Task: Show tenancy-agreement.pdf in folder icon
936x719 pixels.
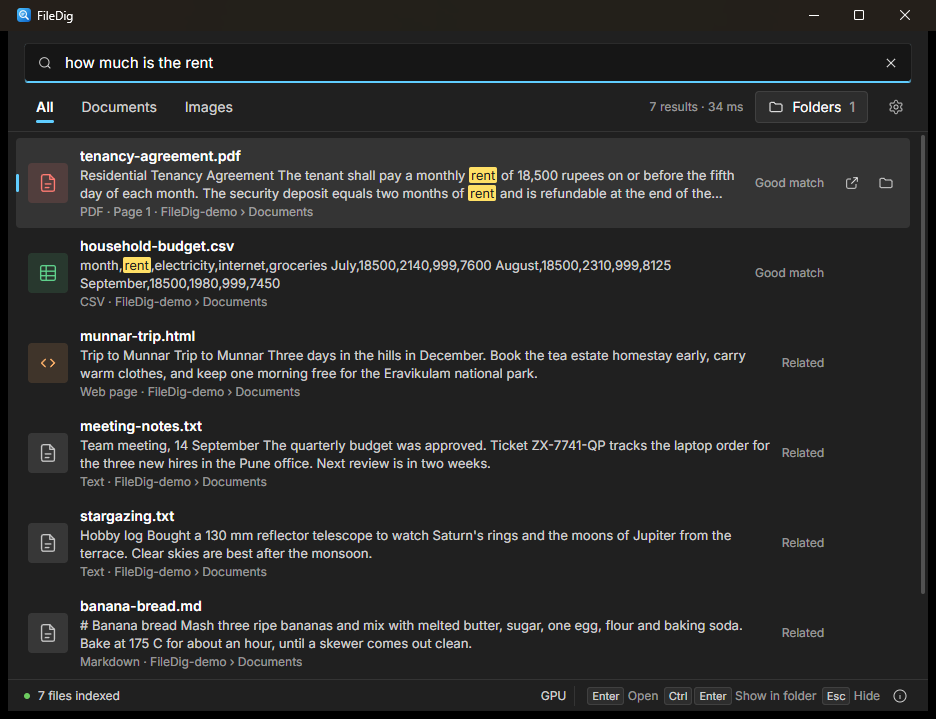Action: click(886, 183)
